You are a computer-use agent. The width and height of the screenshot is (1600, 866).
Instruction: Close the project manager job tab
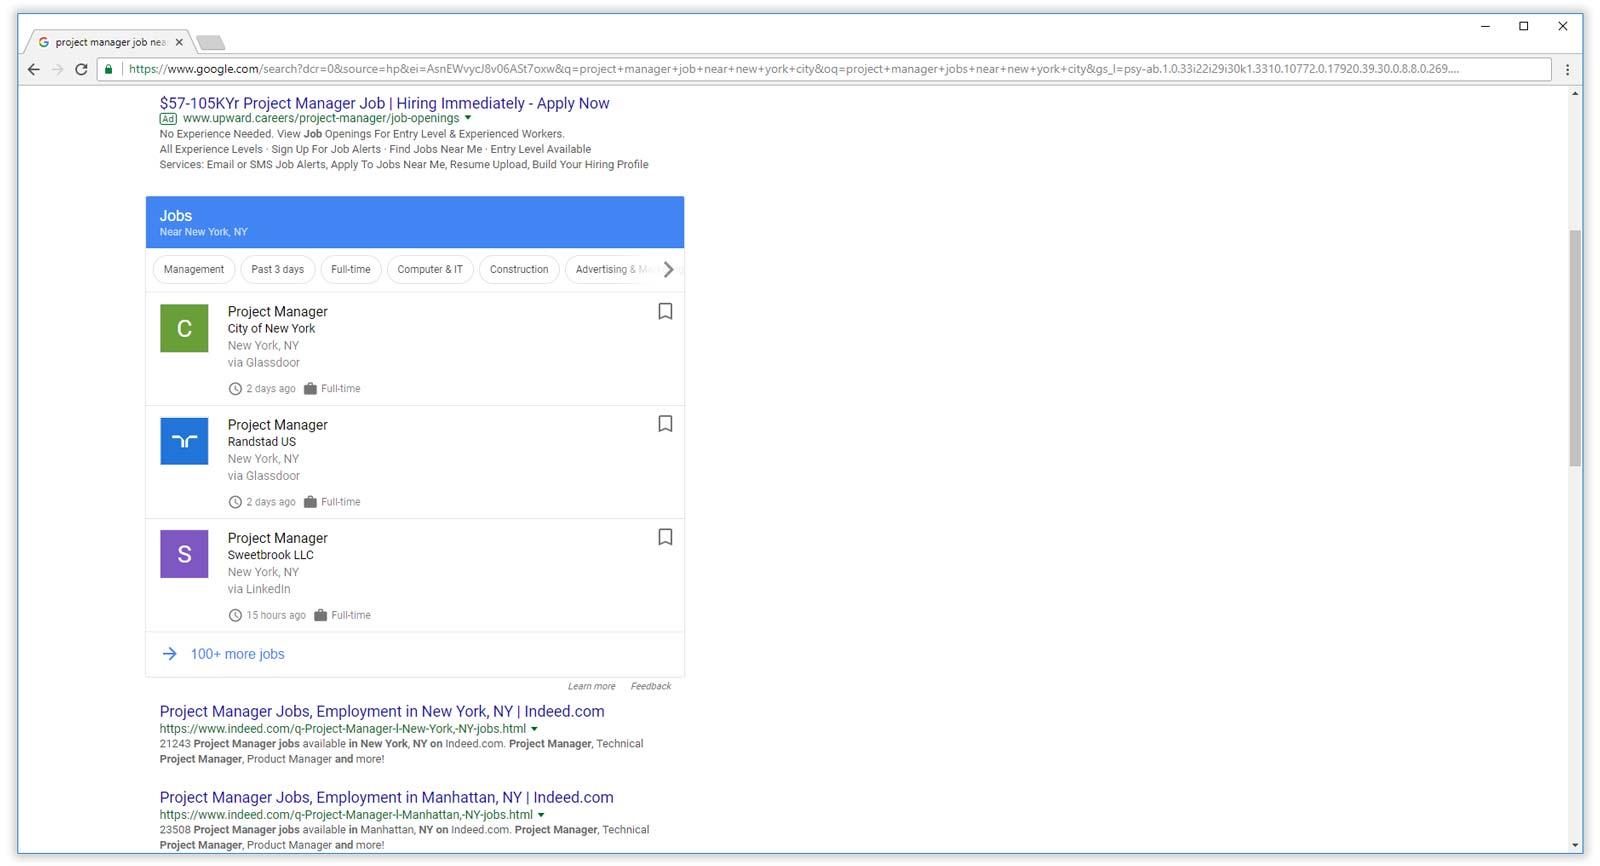tap(179, 42)
